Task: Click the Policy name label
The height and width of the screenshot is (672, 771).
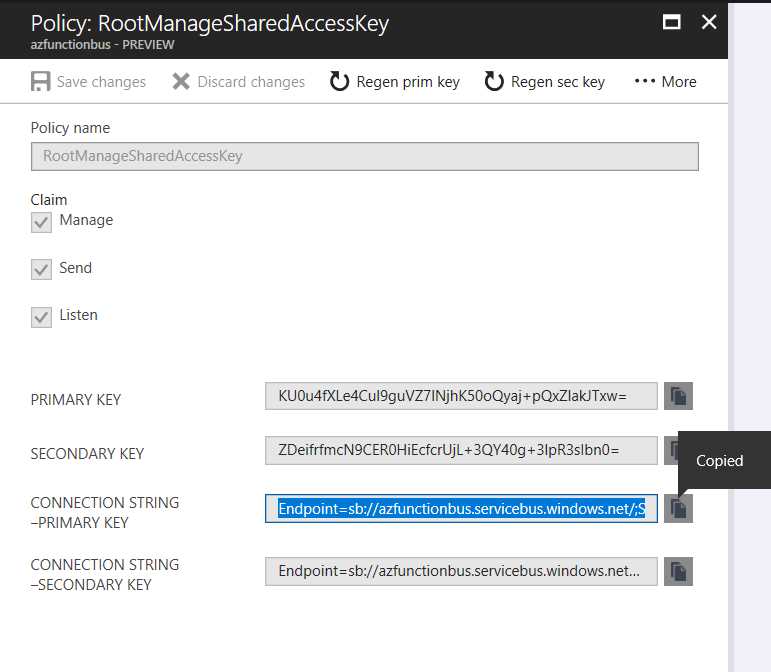Action: pyautogui.click(x=70, y=128)
